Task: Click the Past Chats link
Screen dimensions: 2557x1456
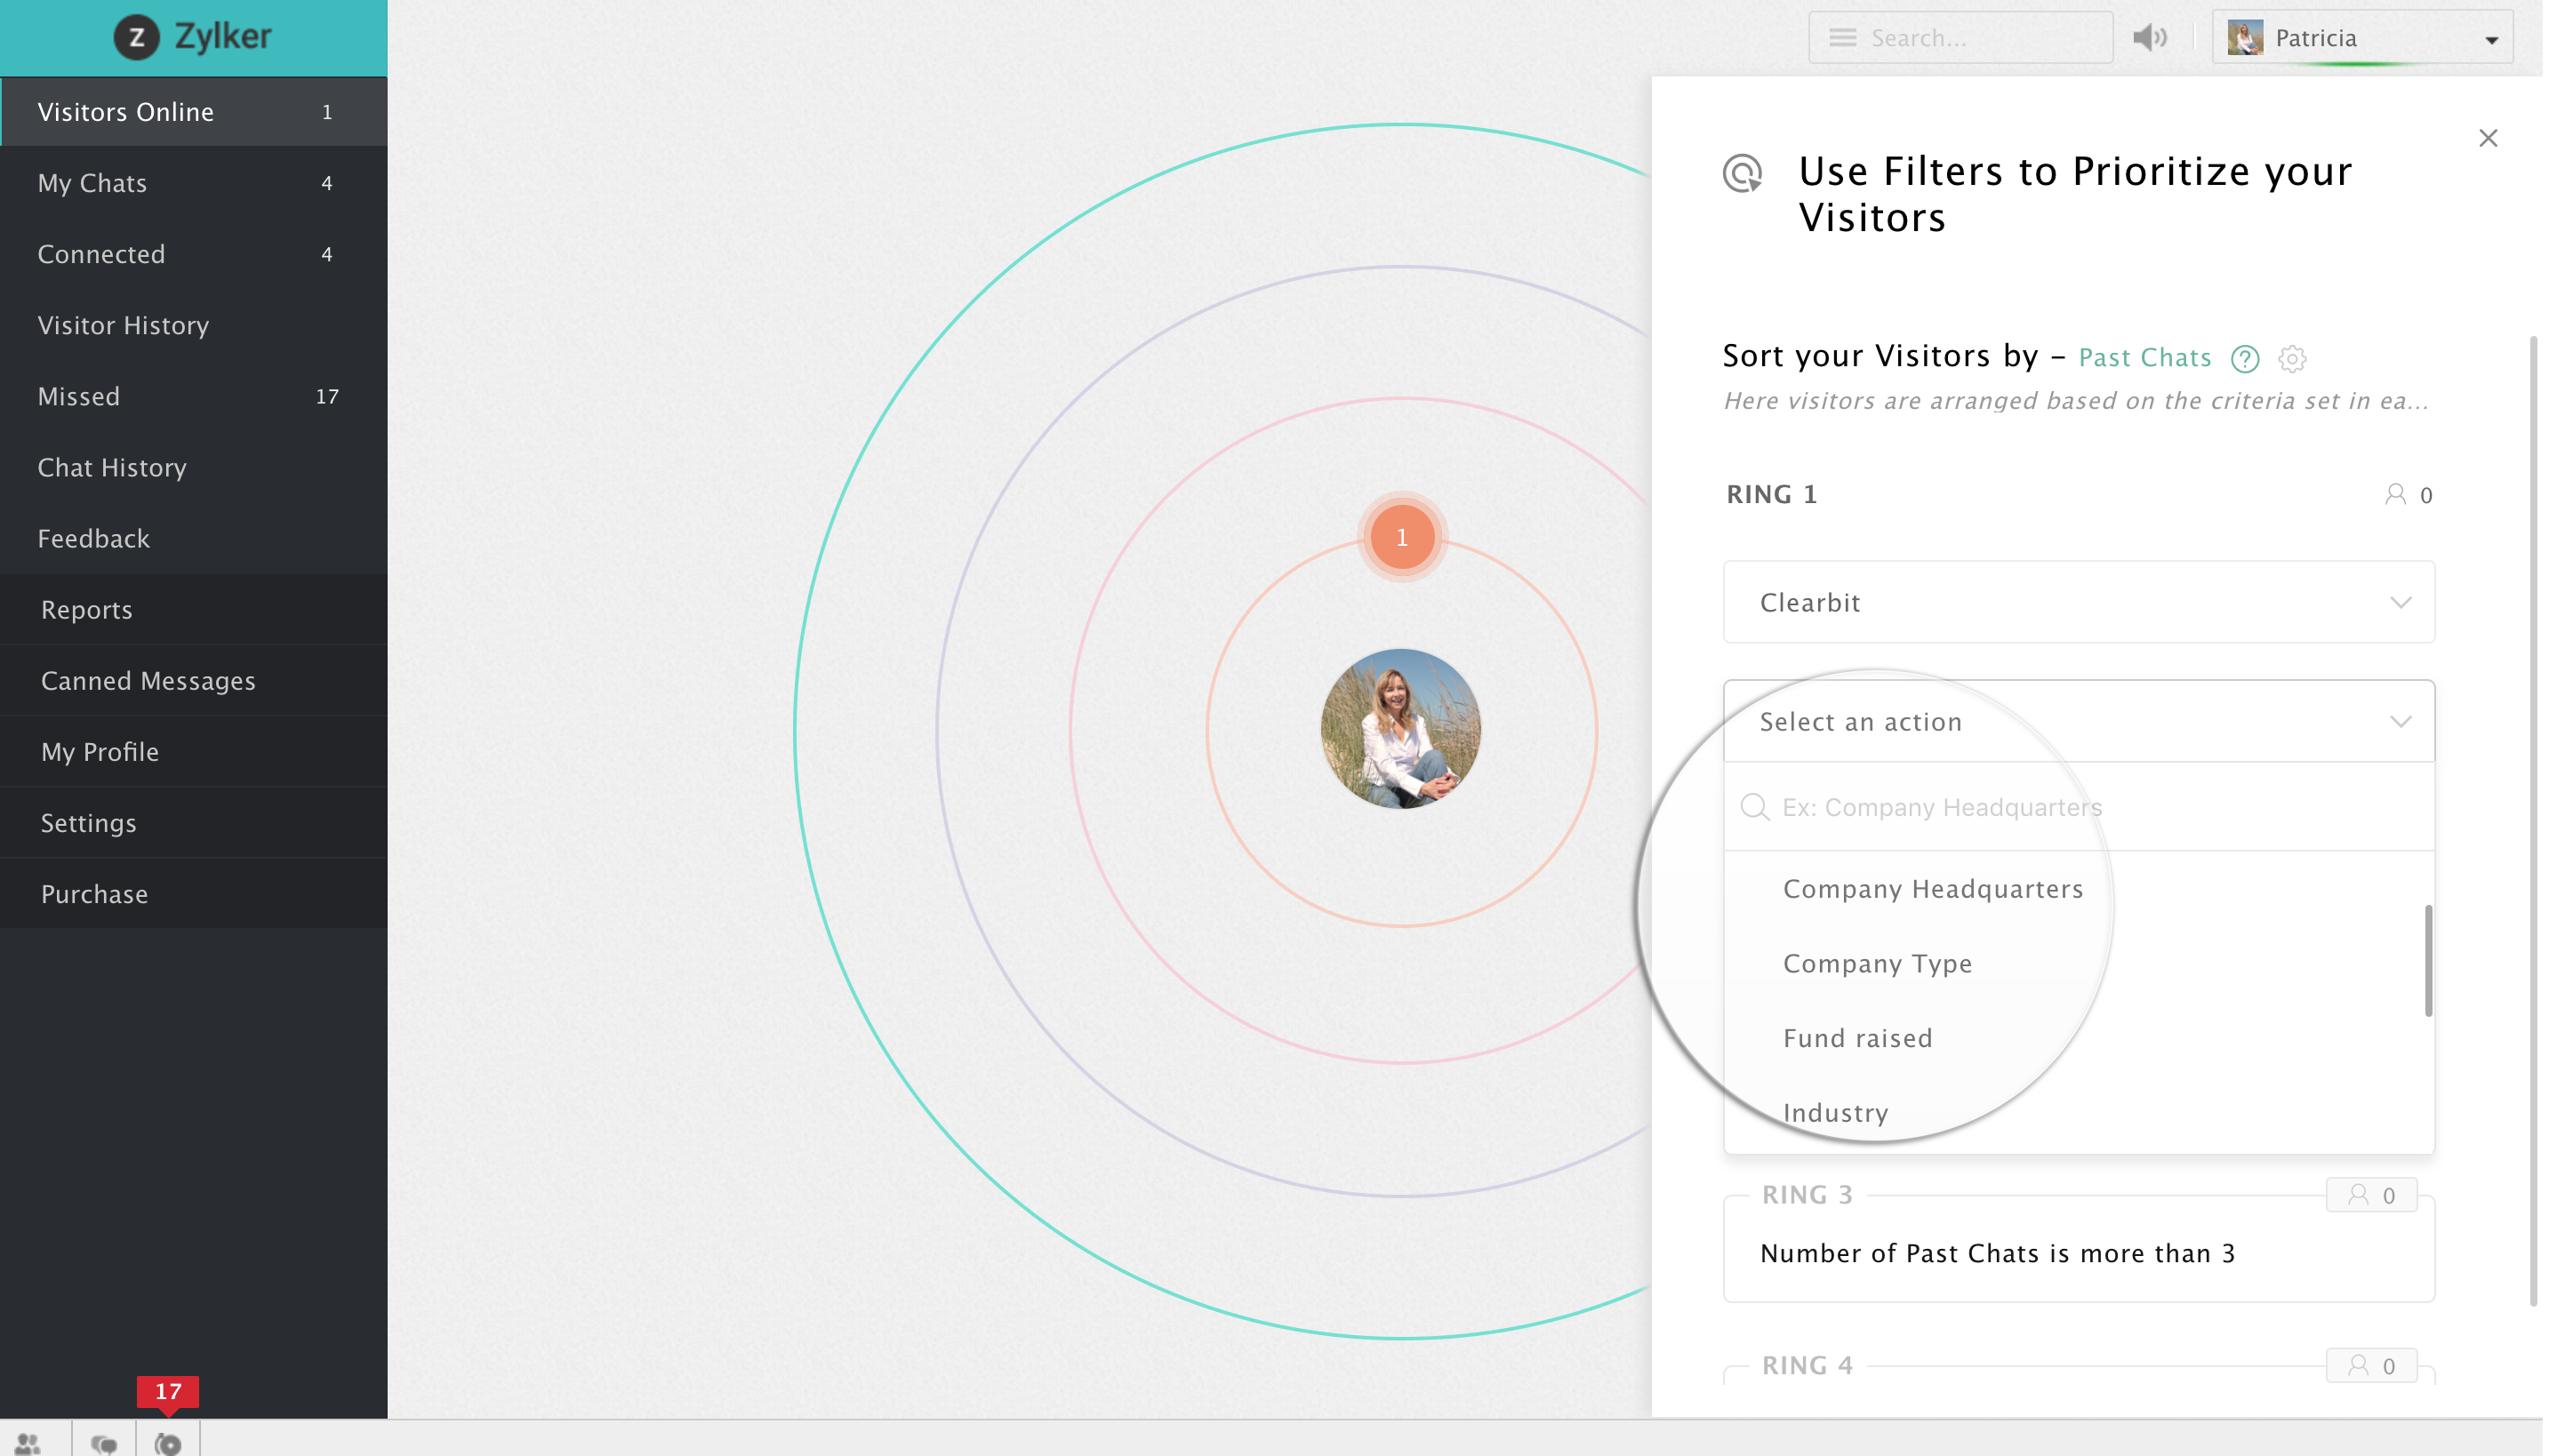Action: pyautogui.click(x=2144, y=358)
